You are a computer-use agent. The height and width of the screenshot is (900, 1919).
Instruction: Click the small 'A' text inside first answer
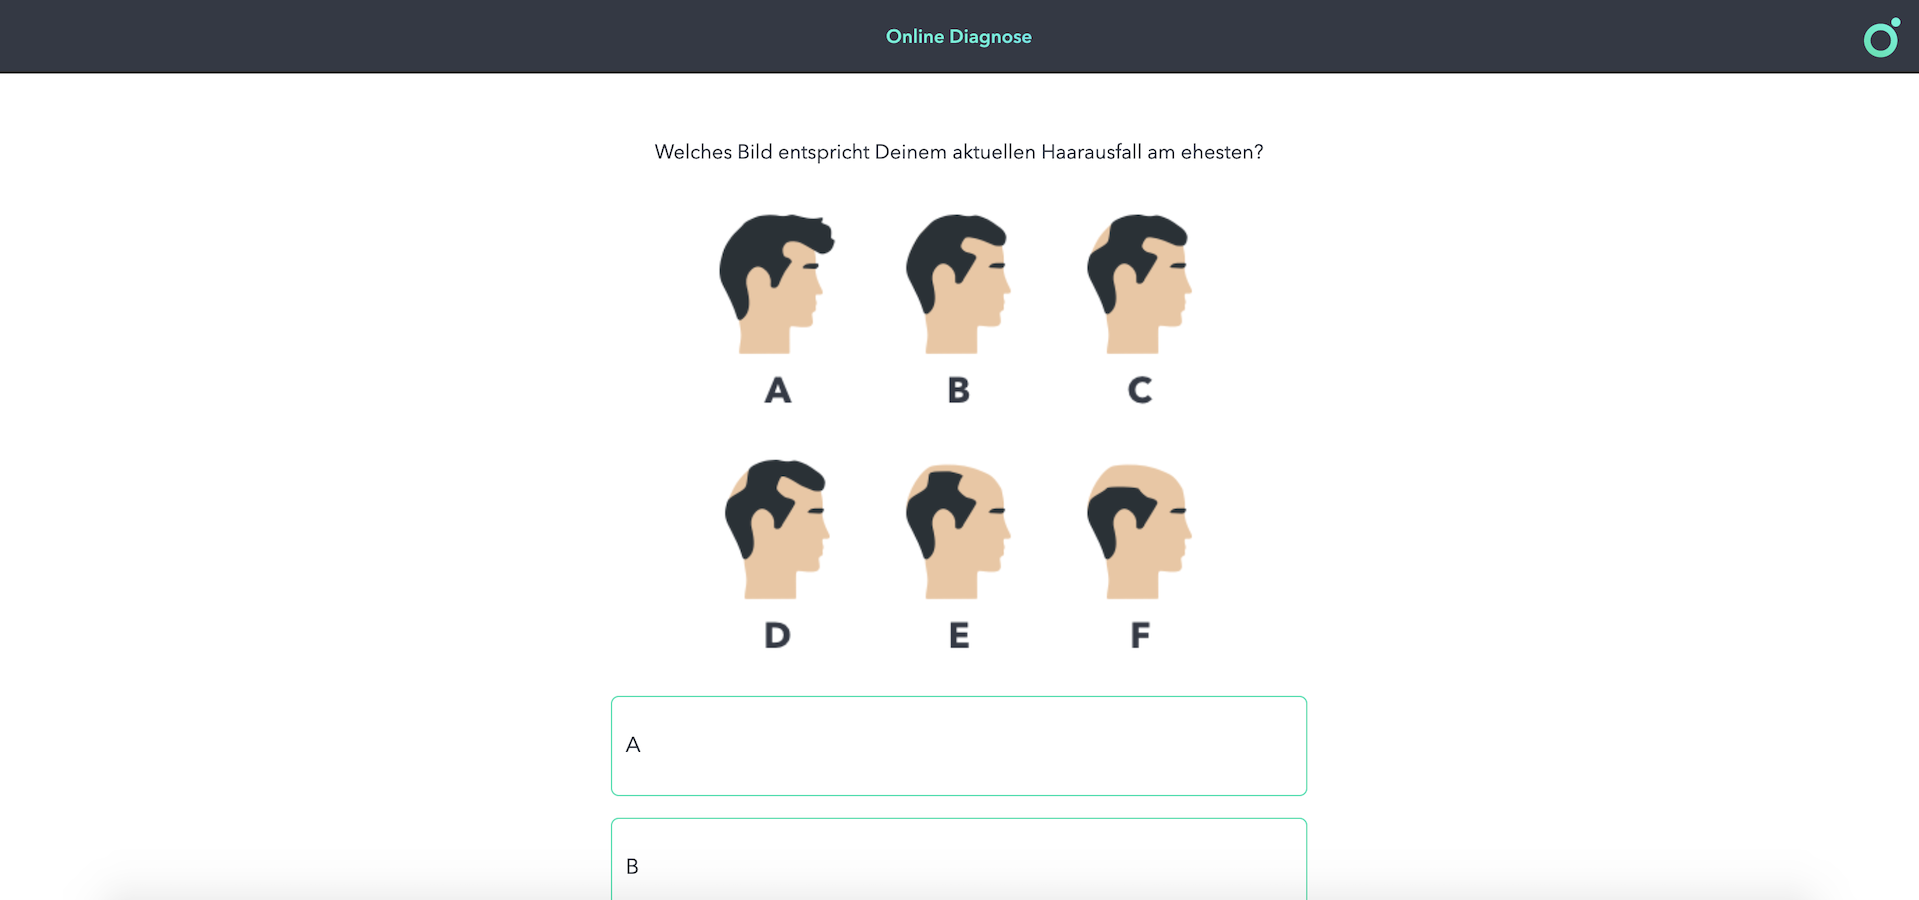point(633,745)
